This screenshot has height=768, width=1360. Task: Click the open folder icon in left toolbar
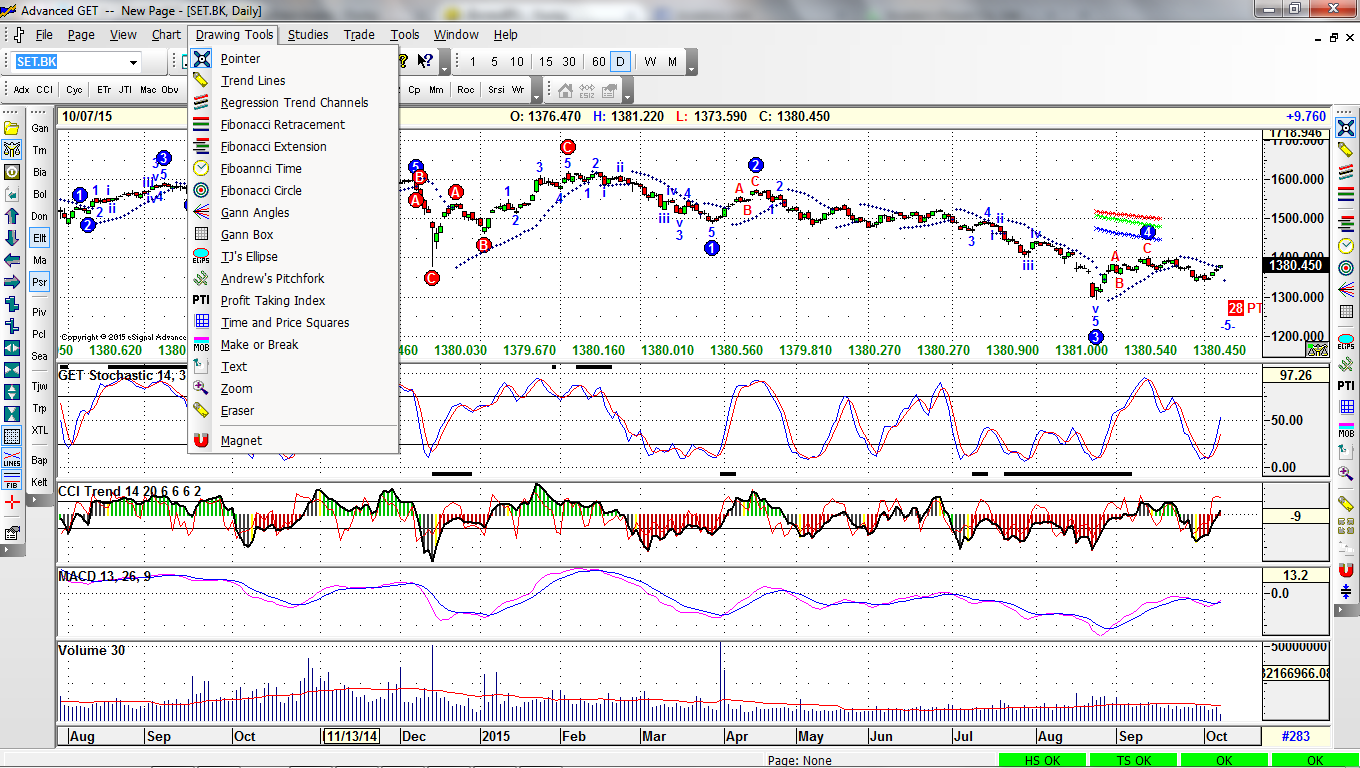pyautogui.click(x=12, y=128)
